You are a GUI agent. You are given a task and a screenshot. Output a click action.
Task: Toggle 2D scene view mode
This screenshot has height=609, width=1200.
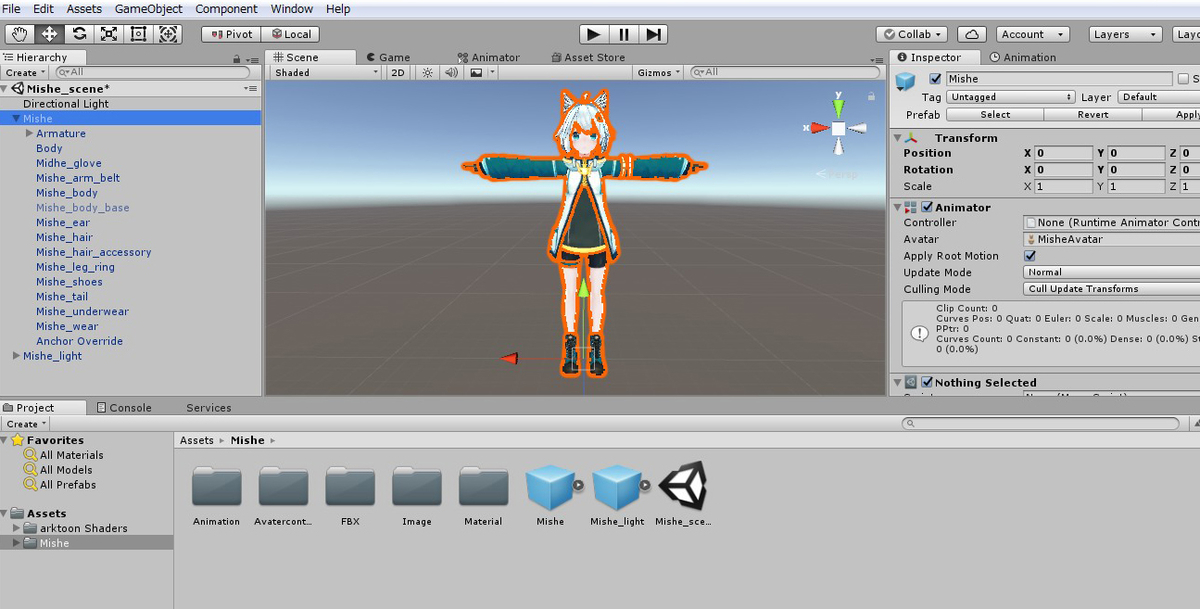coord(398,72)
